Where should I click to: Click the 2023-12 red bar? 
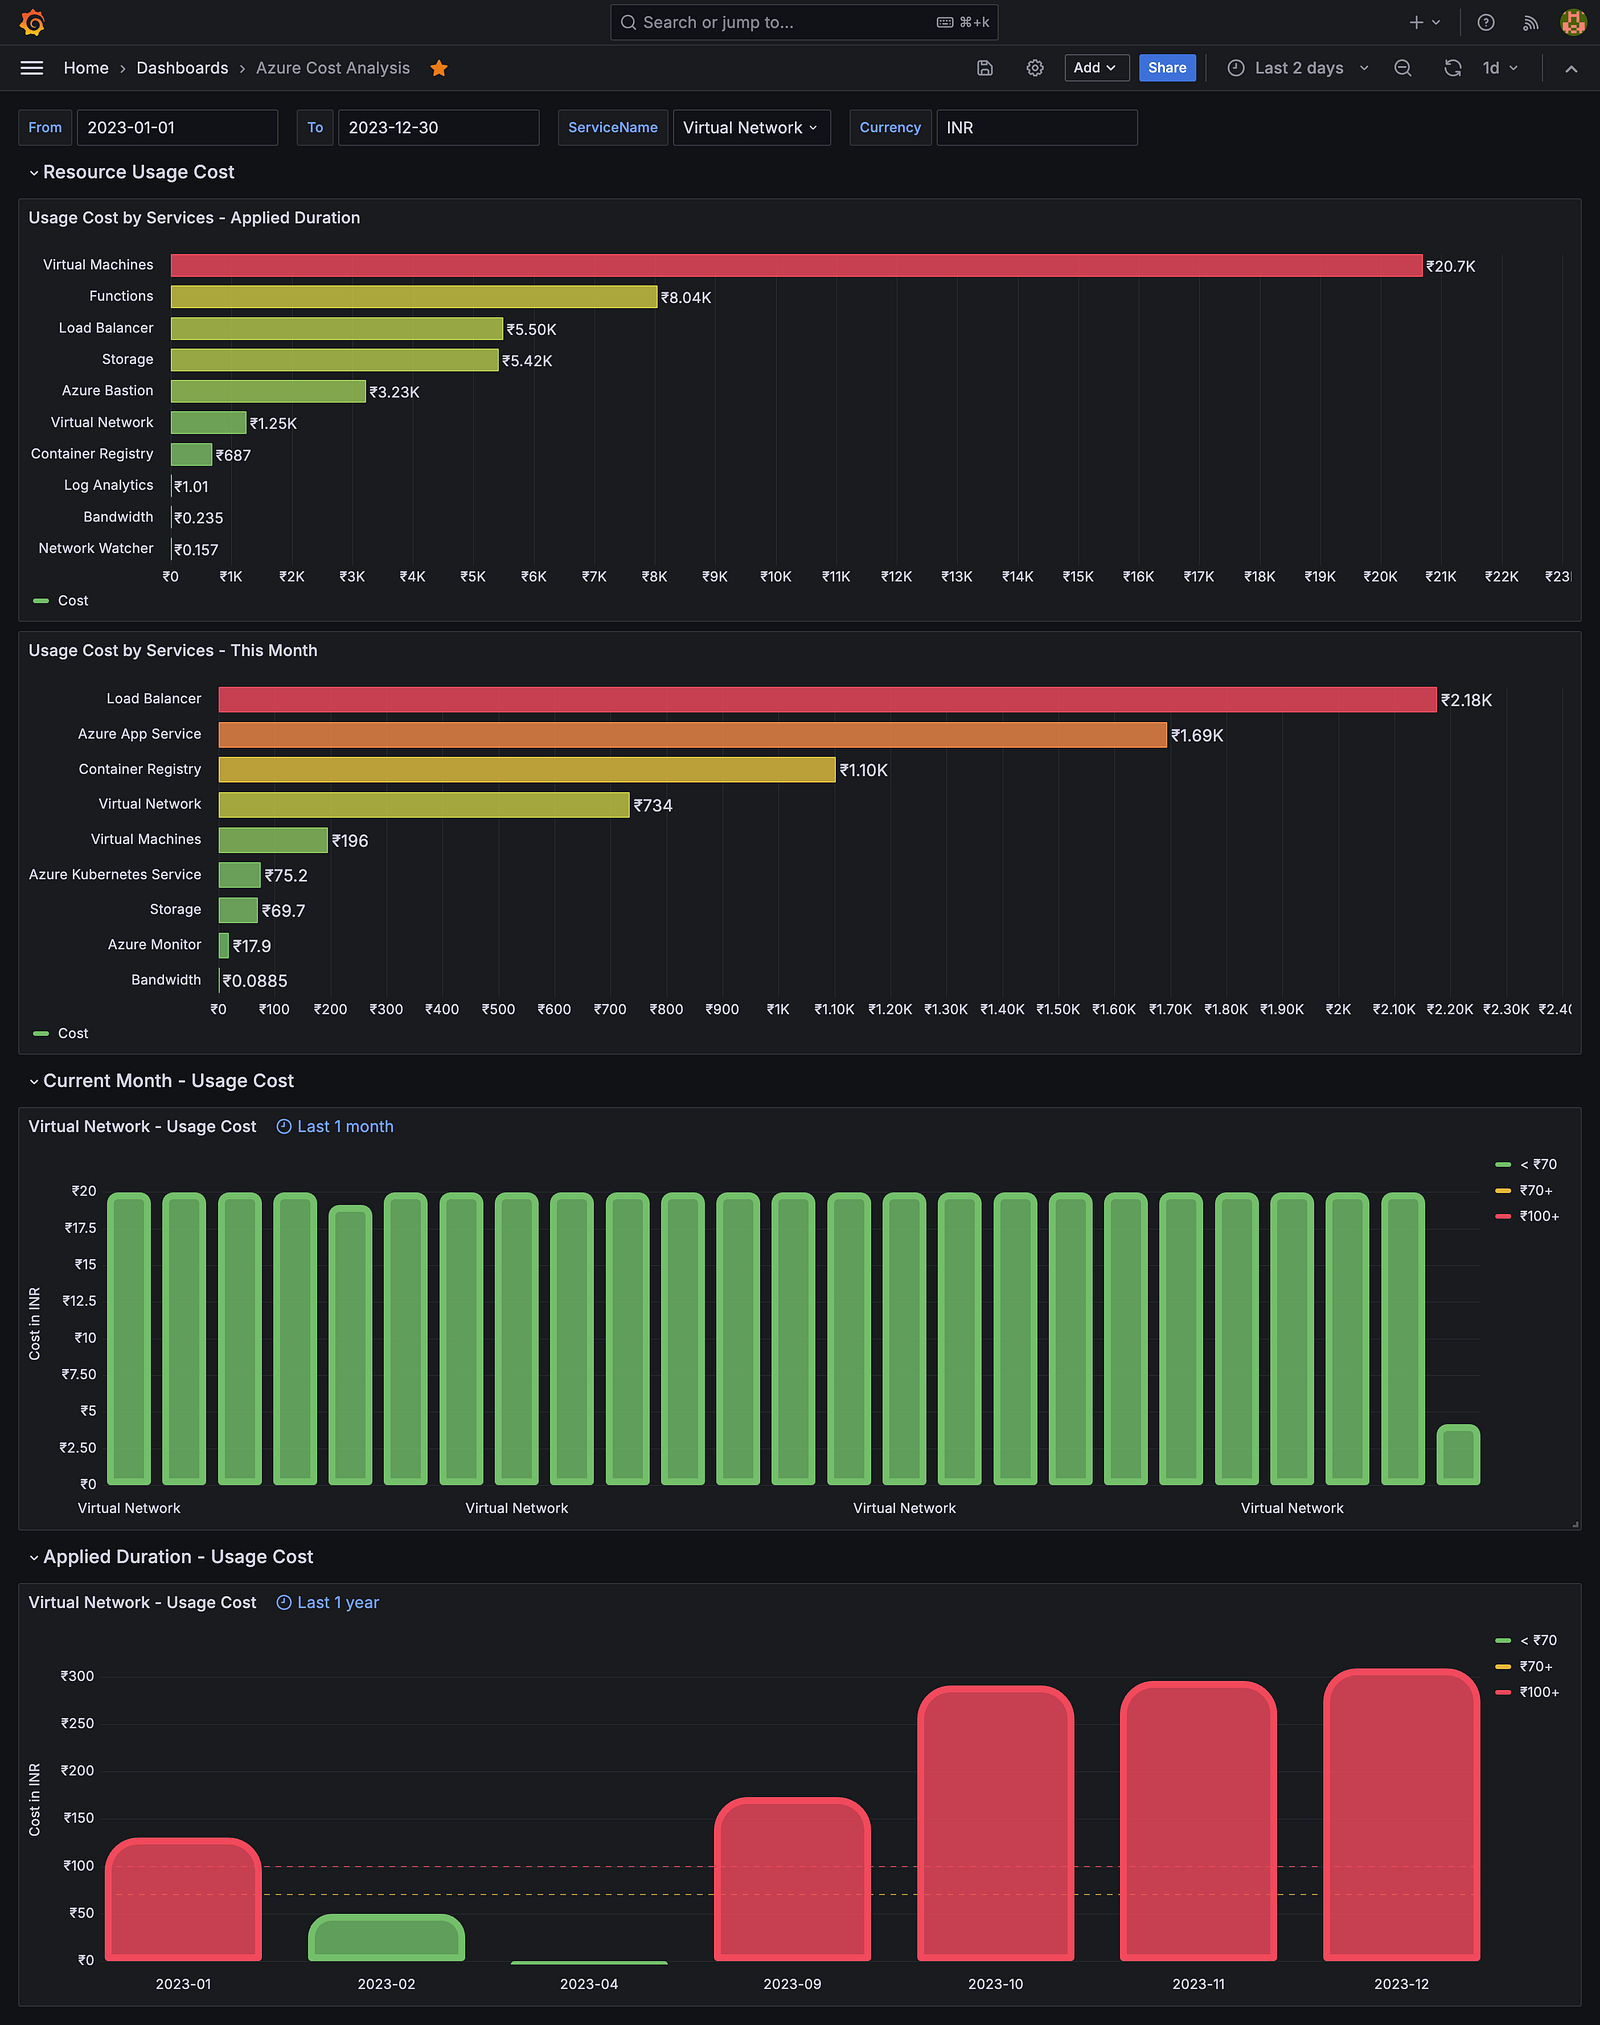tap(1401, 1815)
